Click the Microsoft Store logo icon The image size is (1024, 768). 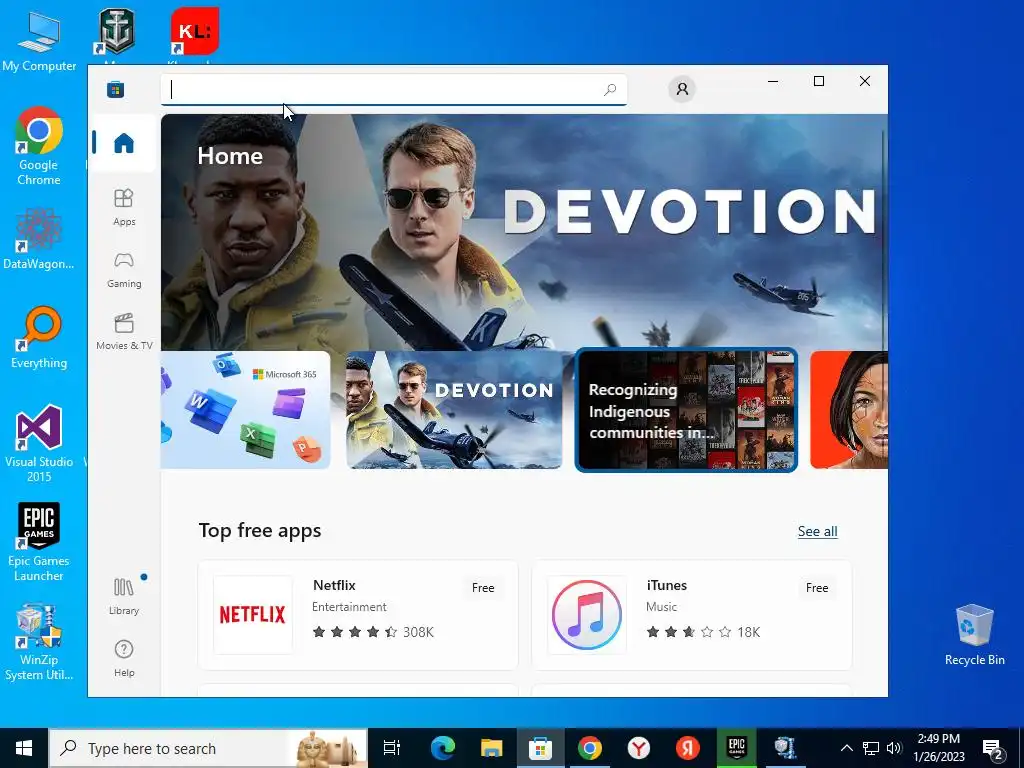116,89
